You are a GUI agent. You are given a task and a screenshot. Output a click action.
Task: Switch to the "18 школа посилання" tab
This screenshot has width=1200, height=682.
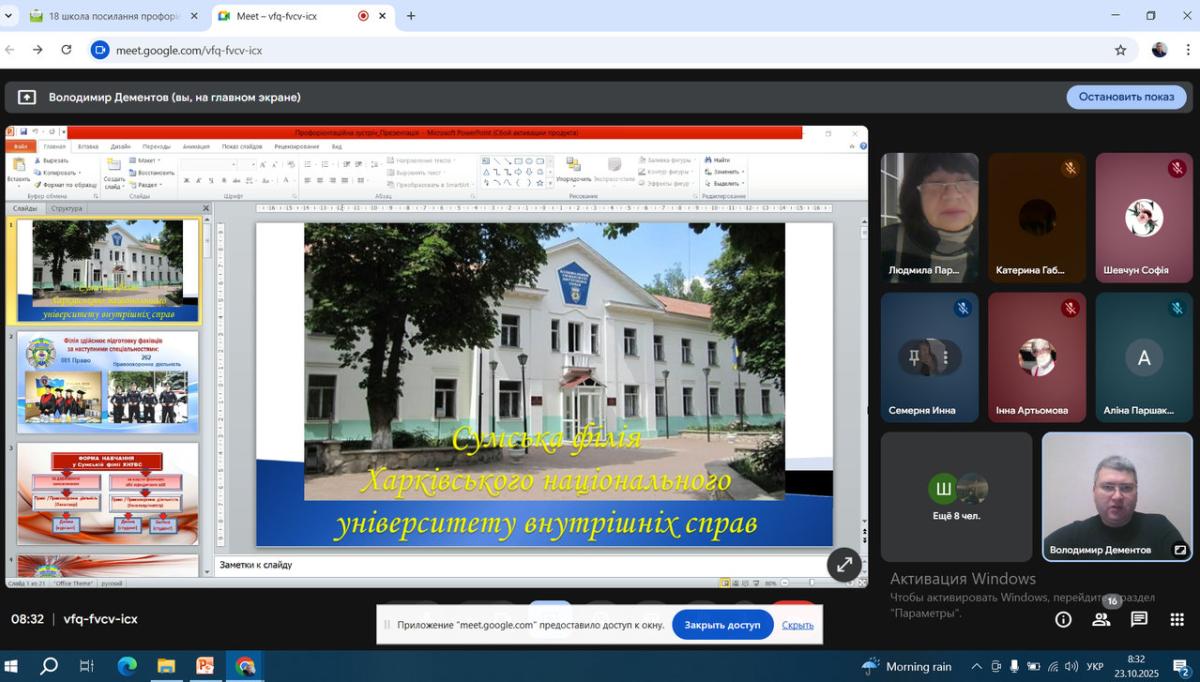click(110, 16)
